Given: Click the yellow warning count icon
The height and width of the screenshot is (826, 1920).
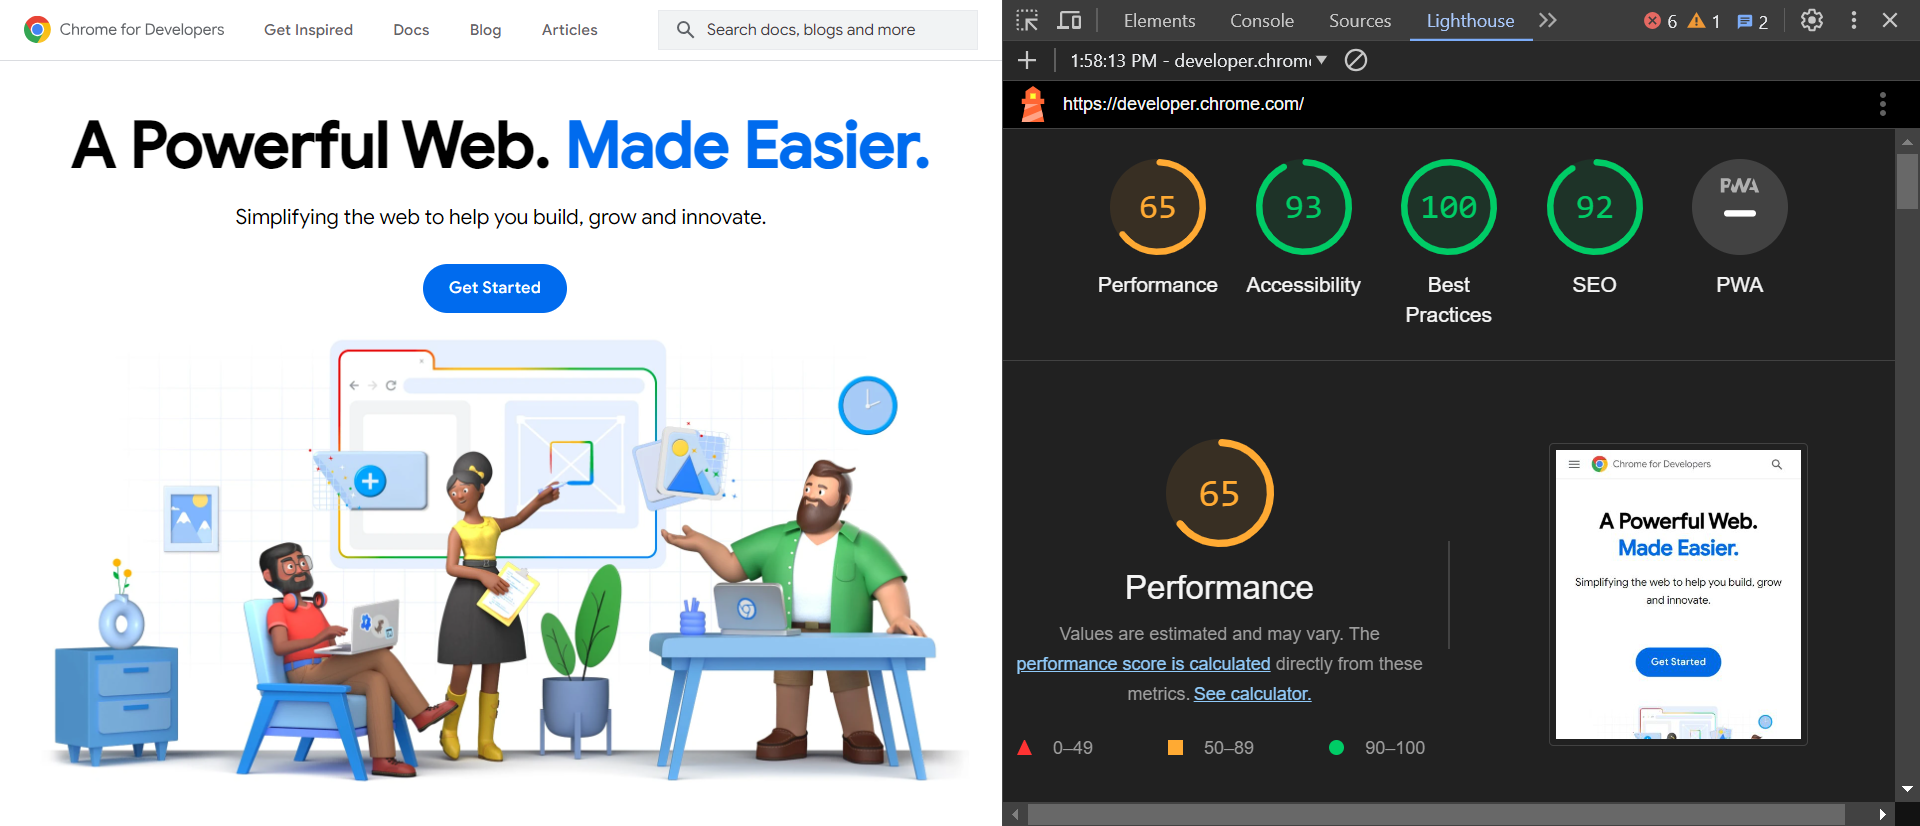Looking at the screenshot, I should point(1697,21).
